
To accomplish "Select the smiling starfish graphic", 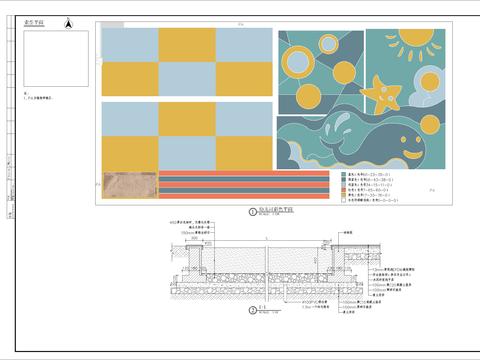I will (381, 94).
